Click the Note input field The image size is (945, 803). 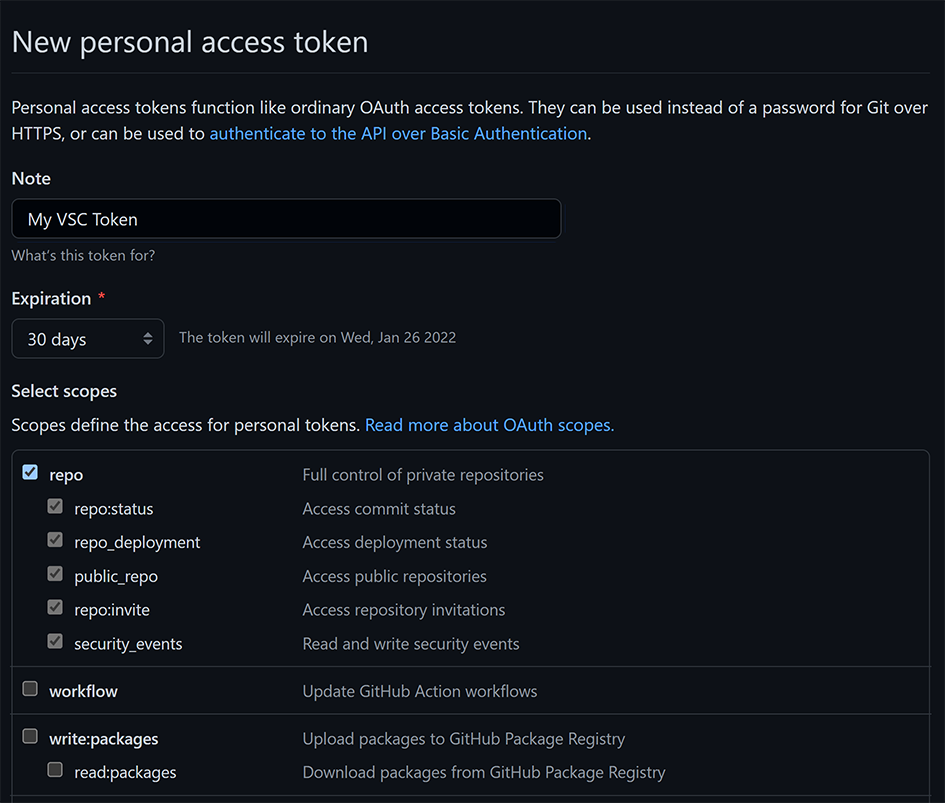point(286,219)
